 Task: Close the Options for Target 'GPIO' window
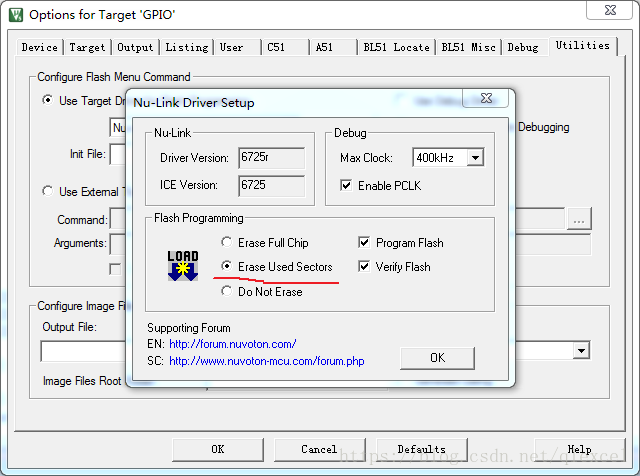coord(610,10)
